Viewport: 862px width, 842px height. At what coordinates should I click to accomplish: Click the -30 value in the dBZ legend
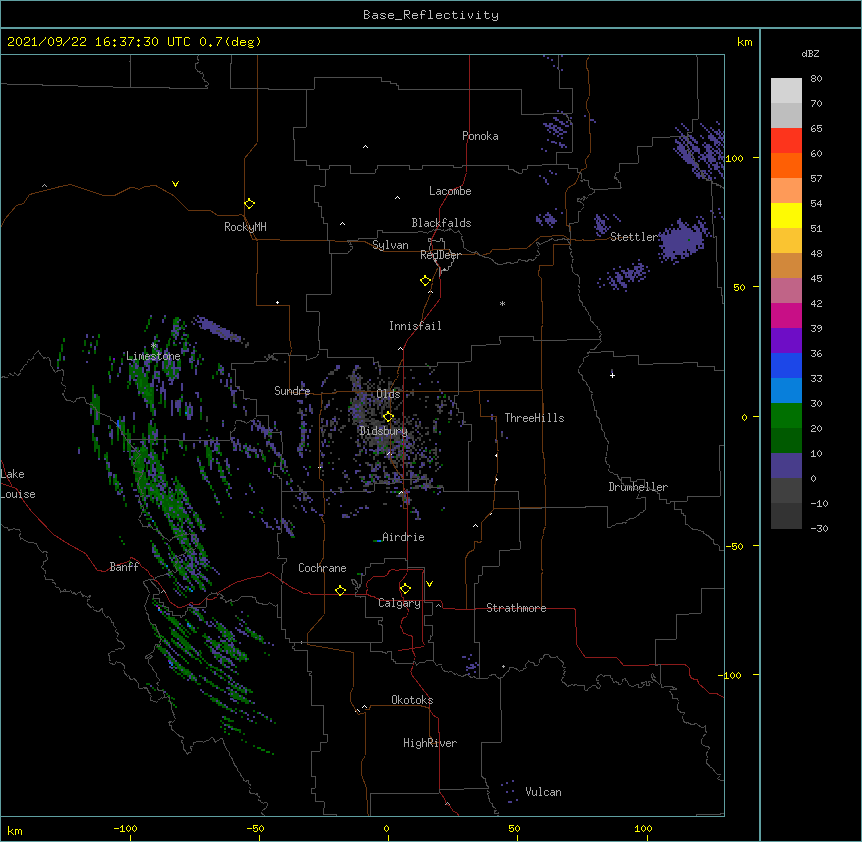point(819,529)
